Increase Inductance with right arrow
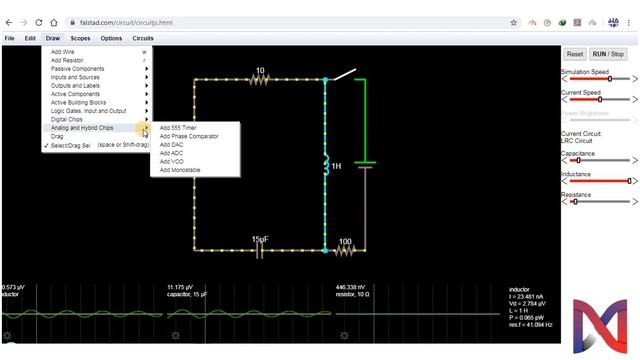Screen dimensions: 640x360 click(635, 181)
